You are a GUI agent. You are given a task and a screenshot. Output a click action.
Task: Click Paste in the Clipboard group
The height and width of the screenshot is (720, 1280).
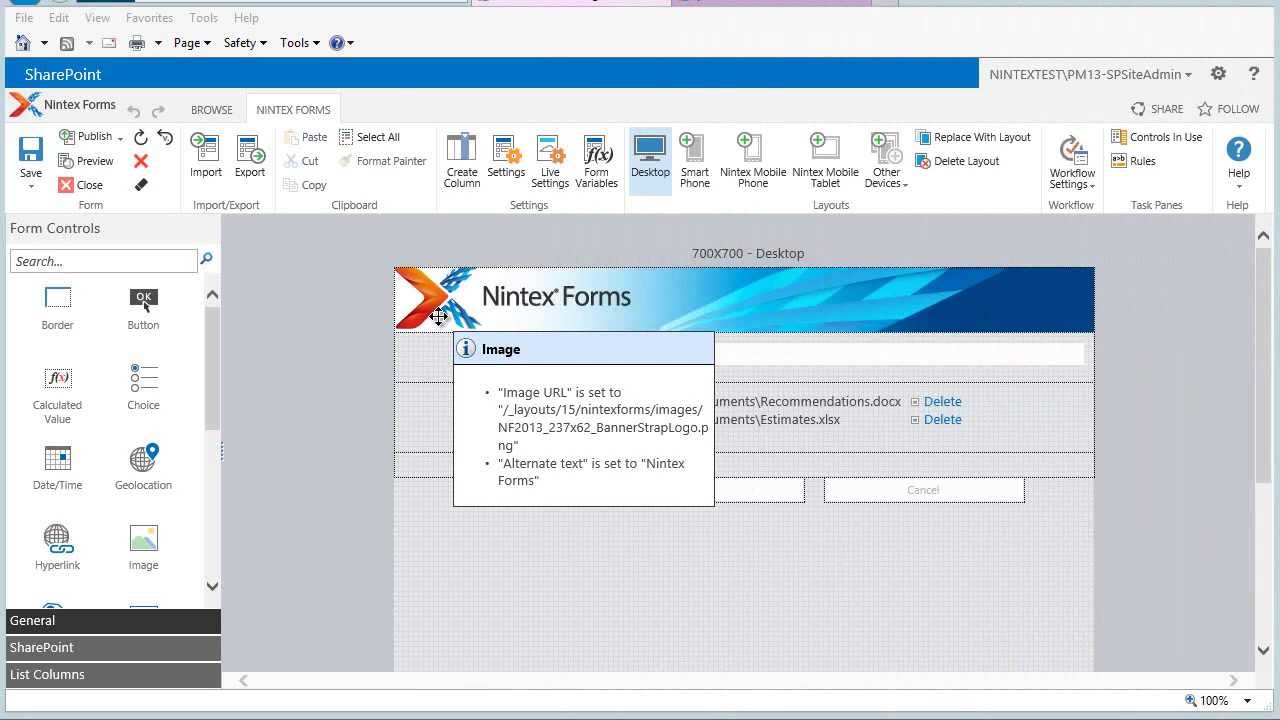[x=305, y=137]
